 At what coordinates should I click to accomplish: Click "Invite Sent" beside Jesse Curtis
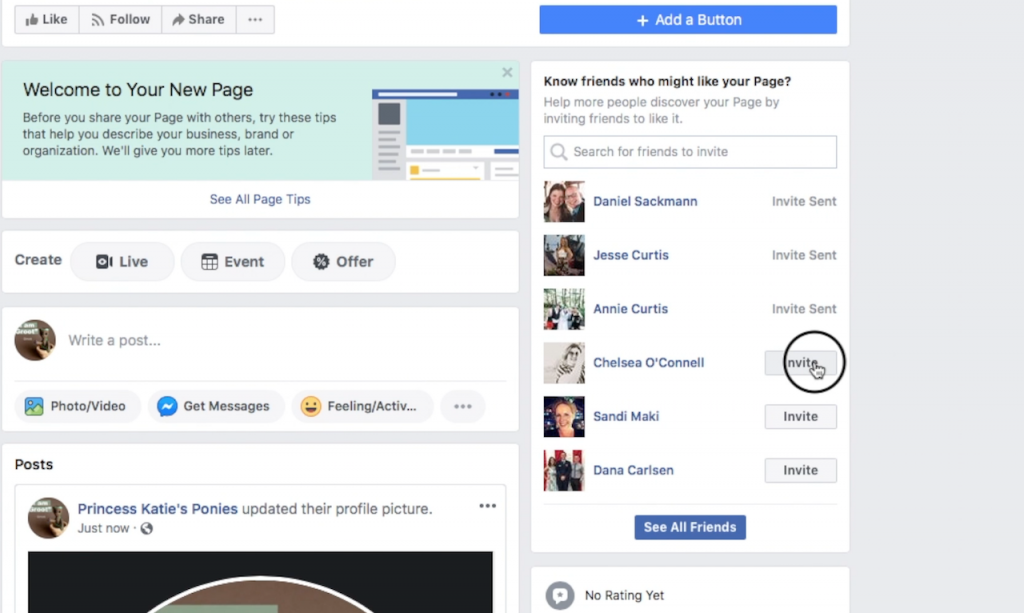[x=804, y=255]
